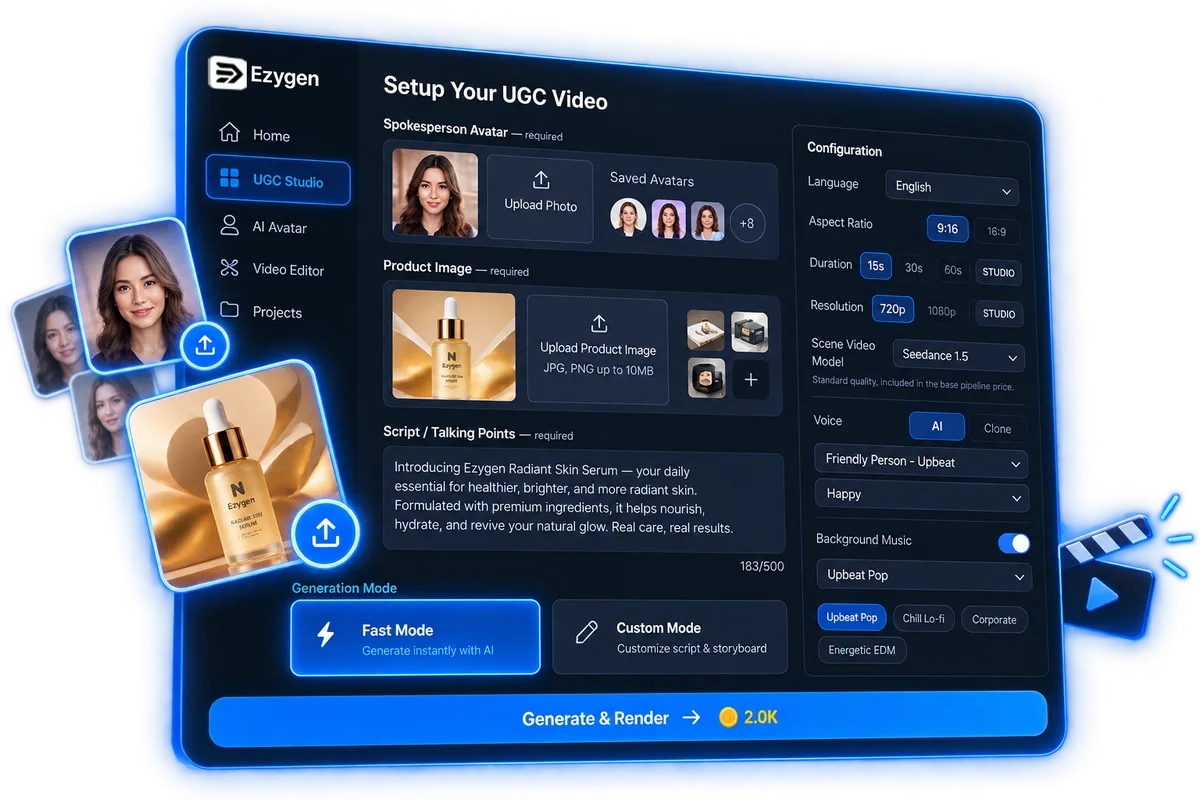
Task: Select STUDIO resolution option
Action: pyautogui.click(x=998, y=314)
